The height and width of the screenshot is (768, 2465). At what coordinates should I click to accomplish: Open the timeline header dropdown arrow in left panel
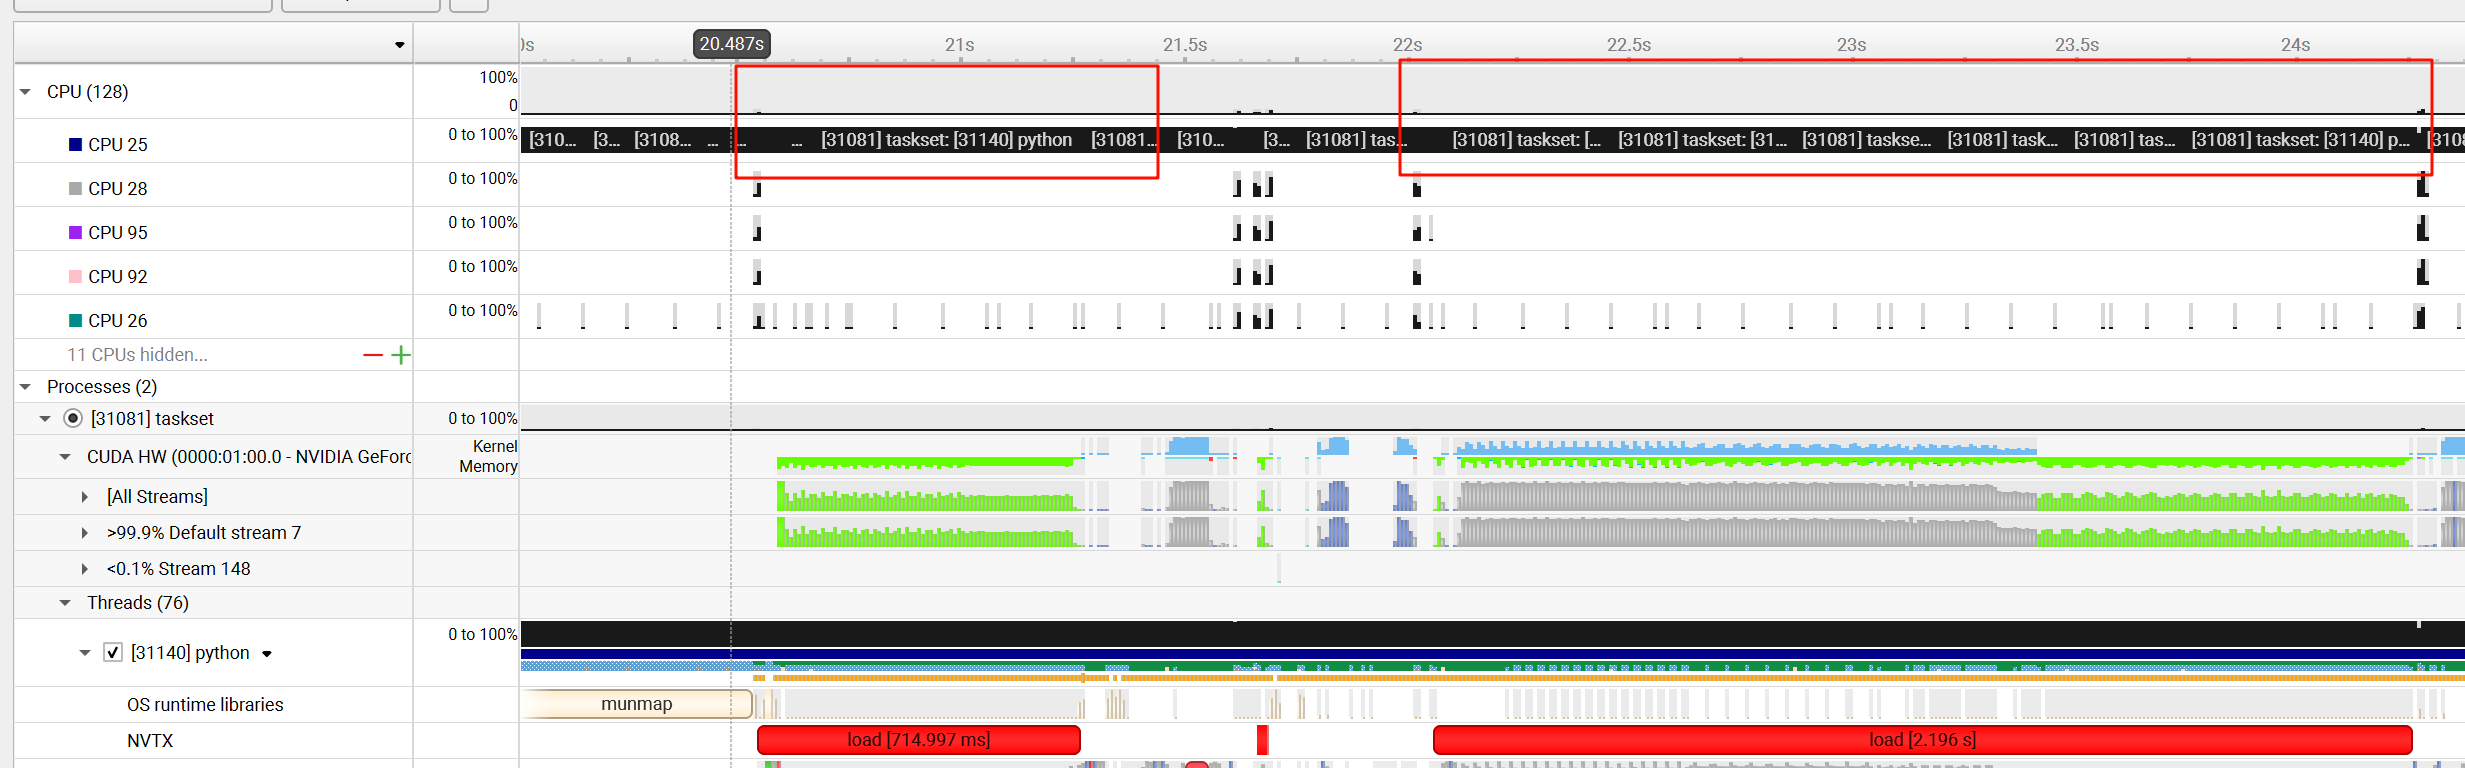tap(399, 45)
